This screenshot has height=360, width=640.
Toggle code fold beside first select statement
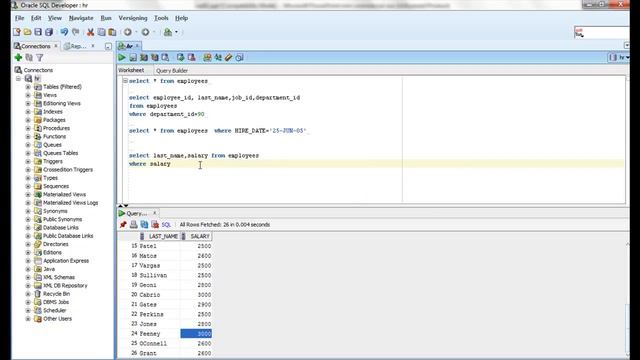[125, 81]
